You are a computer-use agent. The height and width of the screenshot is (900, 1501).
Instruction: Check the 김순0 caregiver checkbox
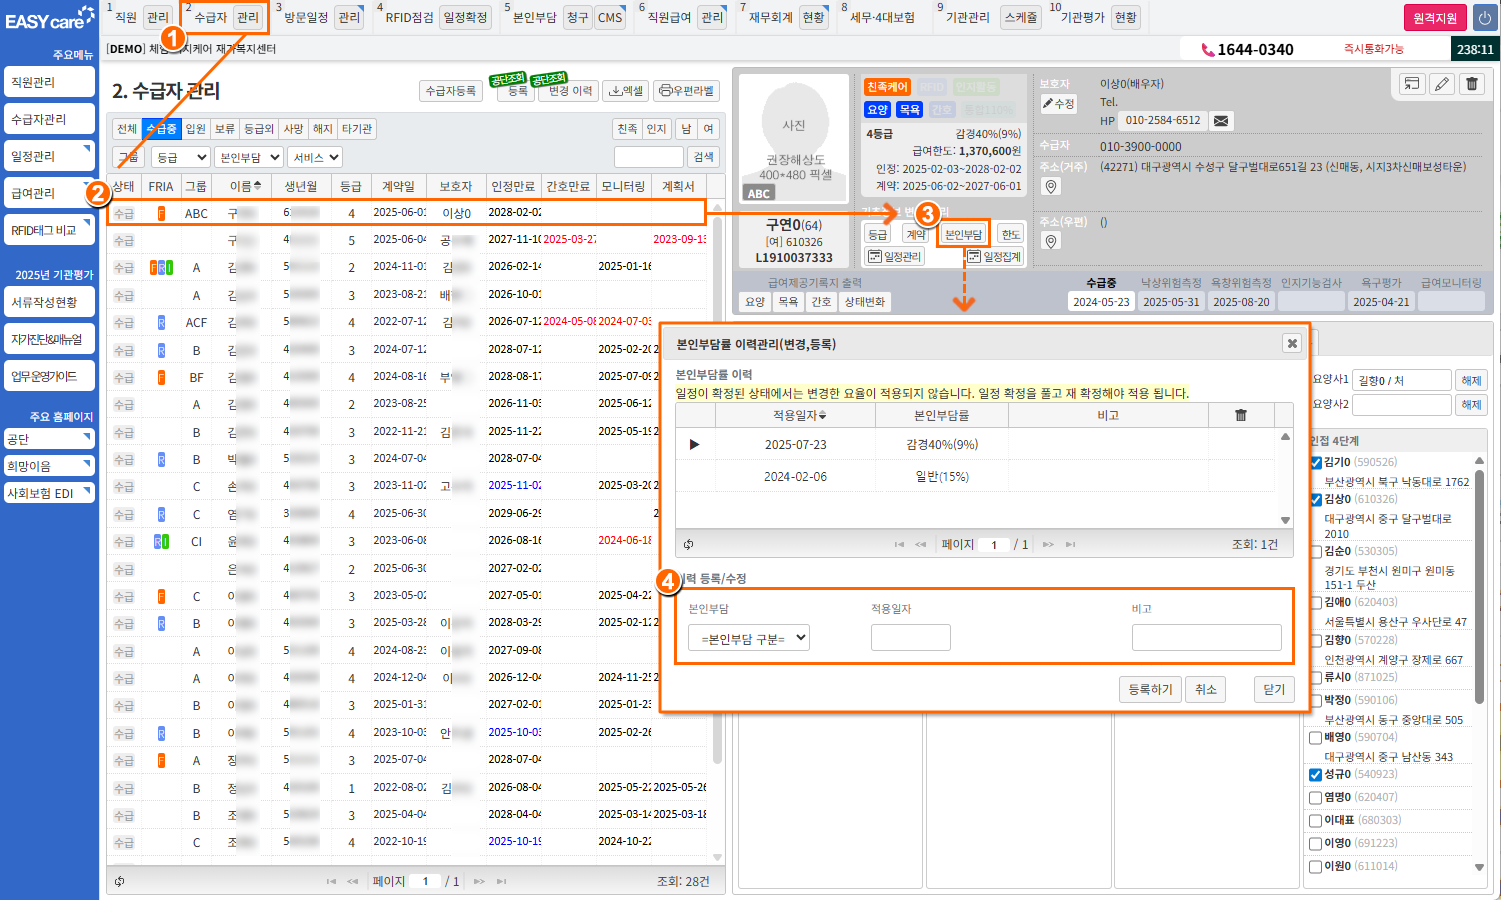[x=1316, y=551]
